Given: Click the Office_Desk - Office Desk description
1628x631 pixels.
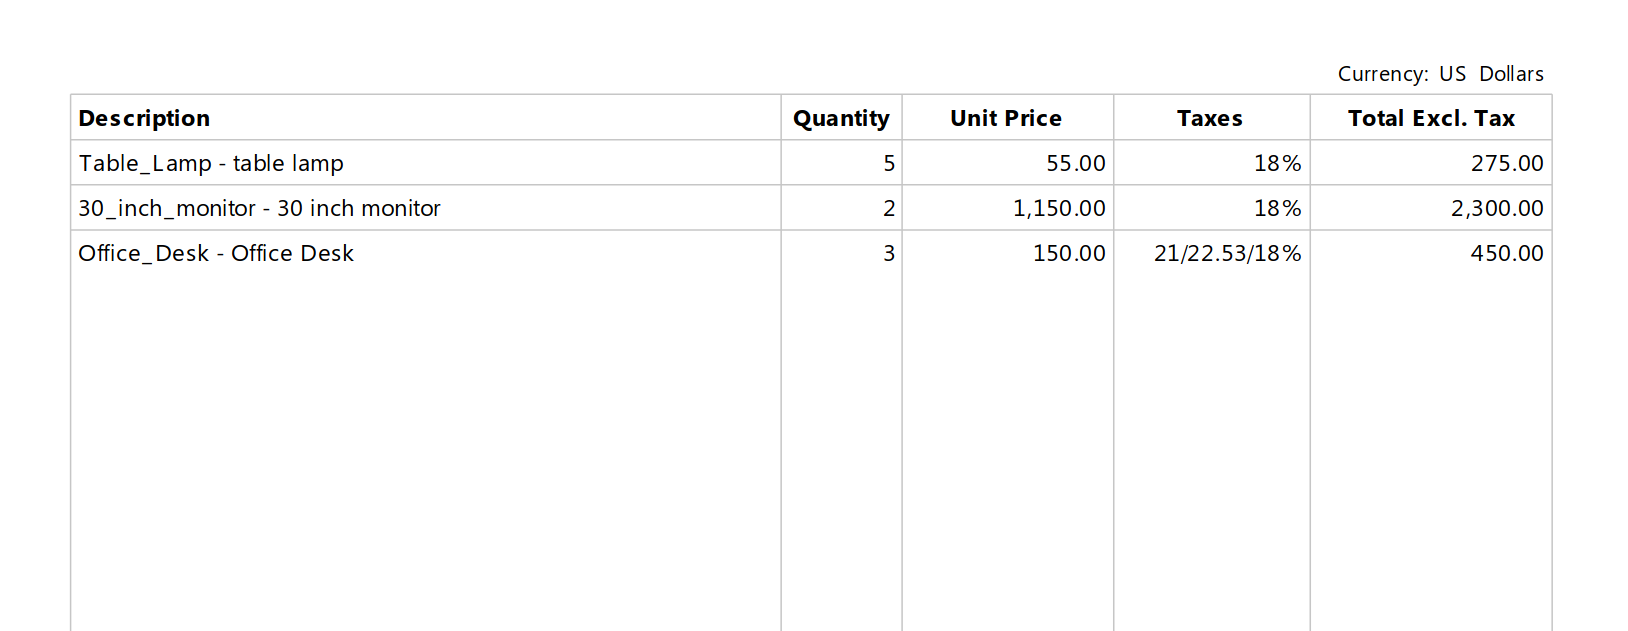Looking at the screenshot, I should pos(216,253).
